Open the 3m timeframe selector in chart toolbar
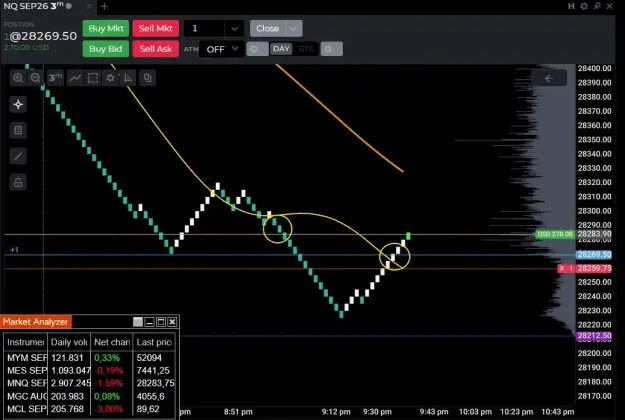 [x=55, y=78]
